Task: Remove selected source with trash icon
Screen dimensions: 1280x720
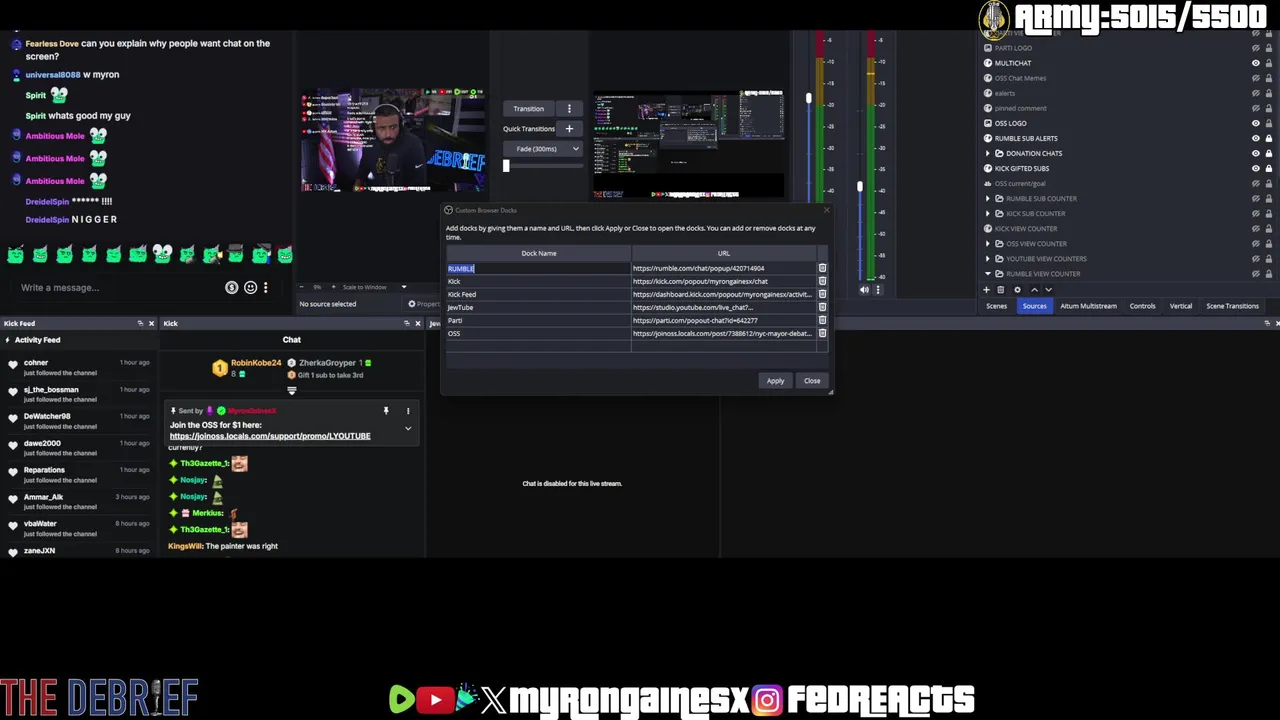Action: click(x=1002, y=290)
